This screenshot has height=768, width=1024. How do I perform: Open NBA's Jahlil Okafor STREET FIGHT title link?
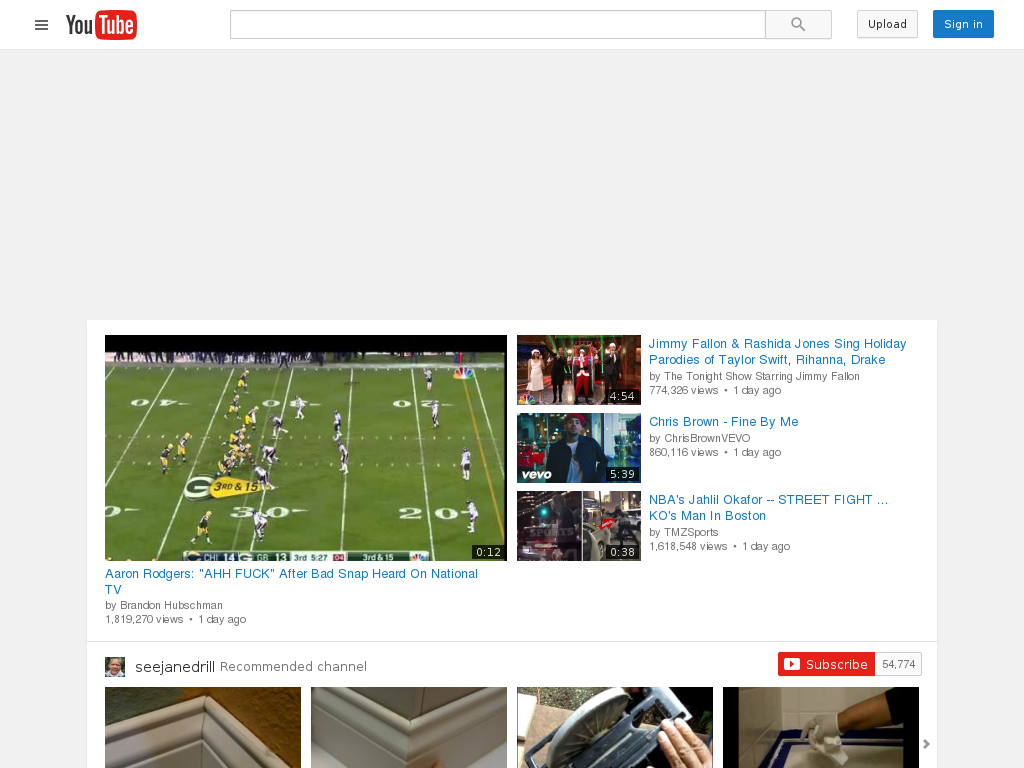(768, 507)
